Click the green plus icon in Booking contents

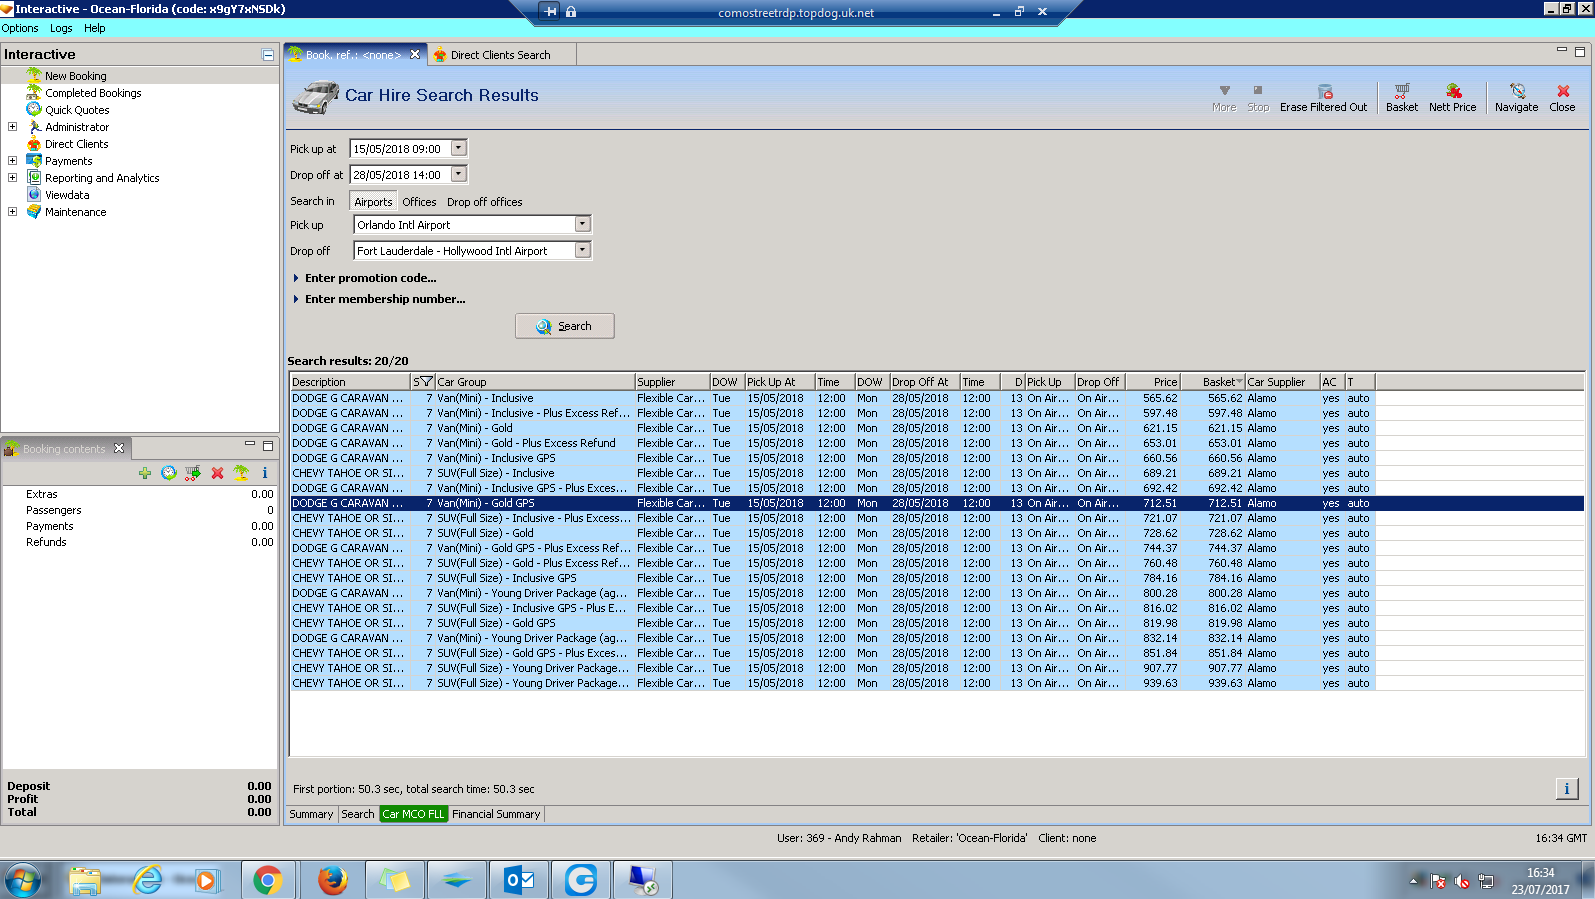coord(145,473)
